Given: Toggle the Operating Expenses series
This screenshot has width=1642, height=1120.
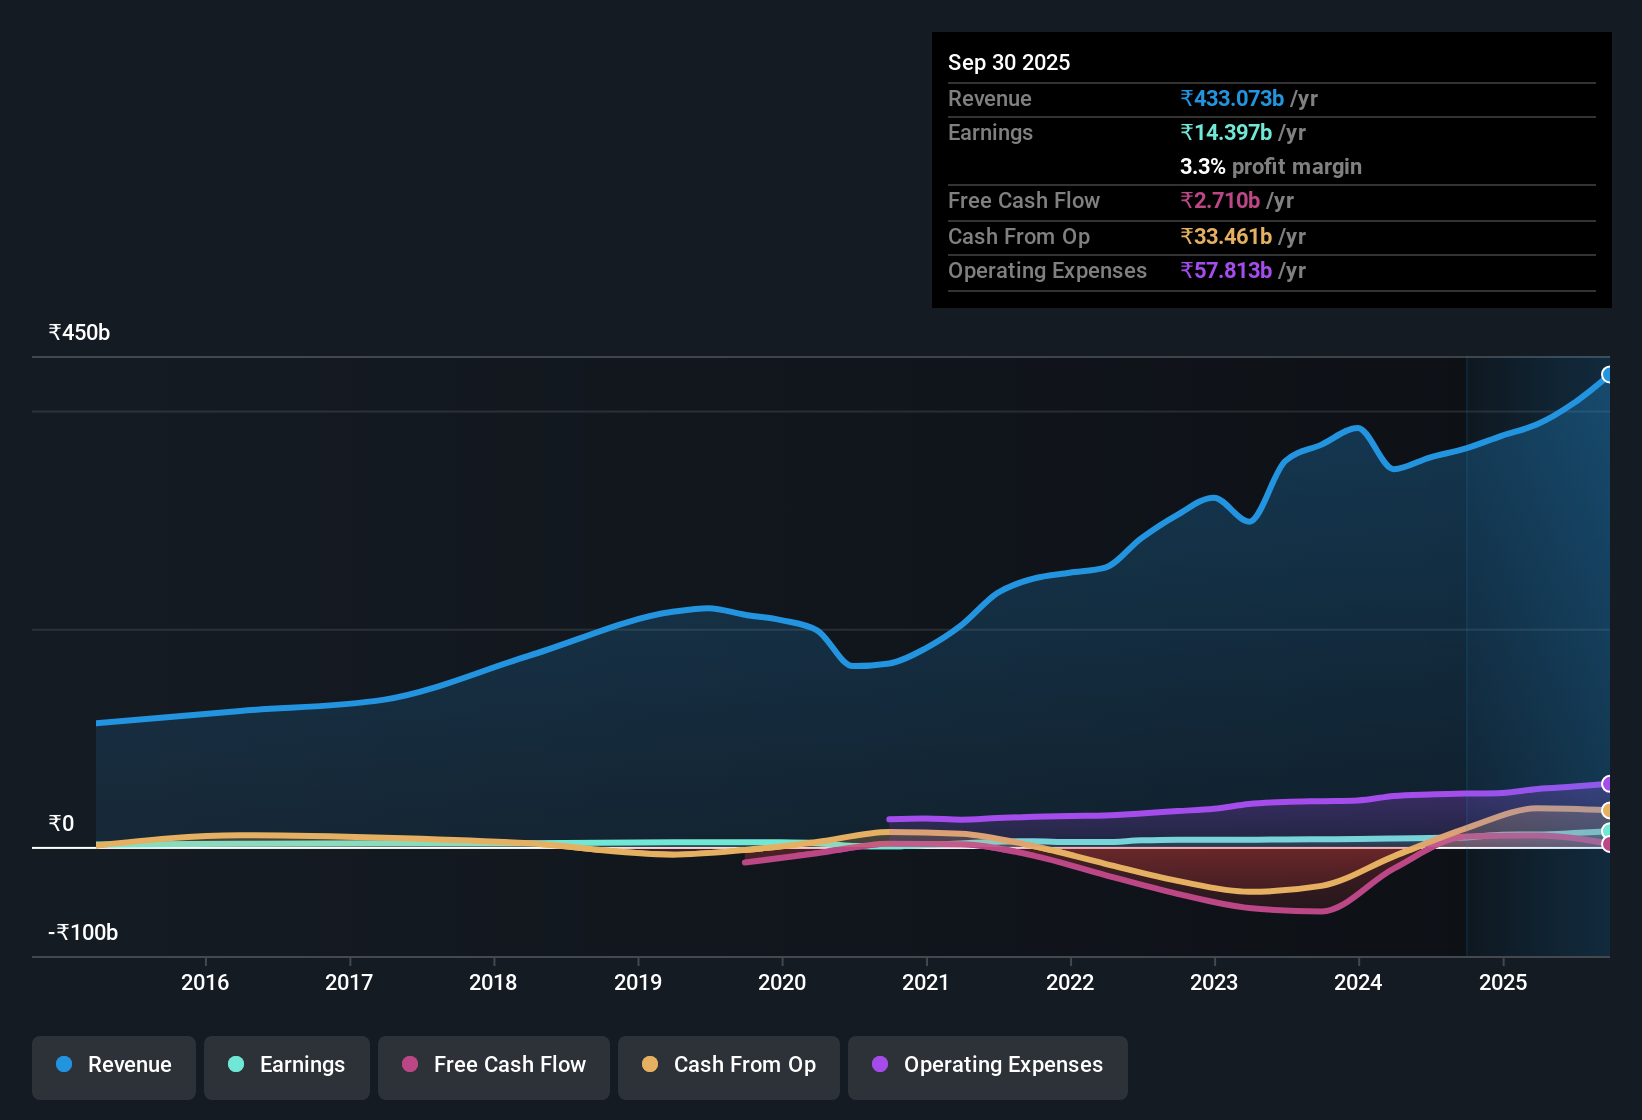Looking at the screenshot, I should click(987, 1065).
